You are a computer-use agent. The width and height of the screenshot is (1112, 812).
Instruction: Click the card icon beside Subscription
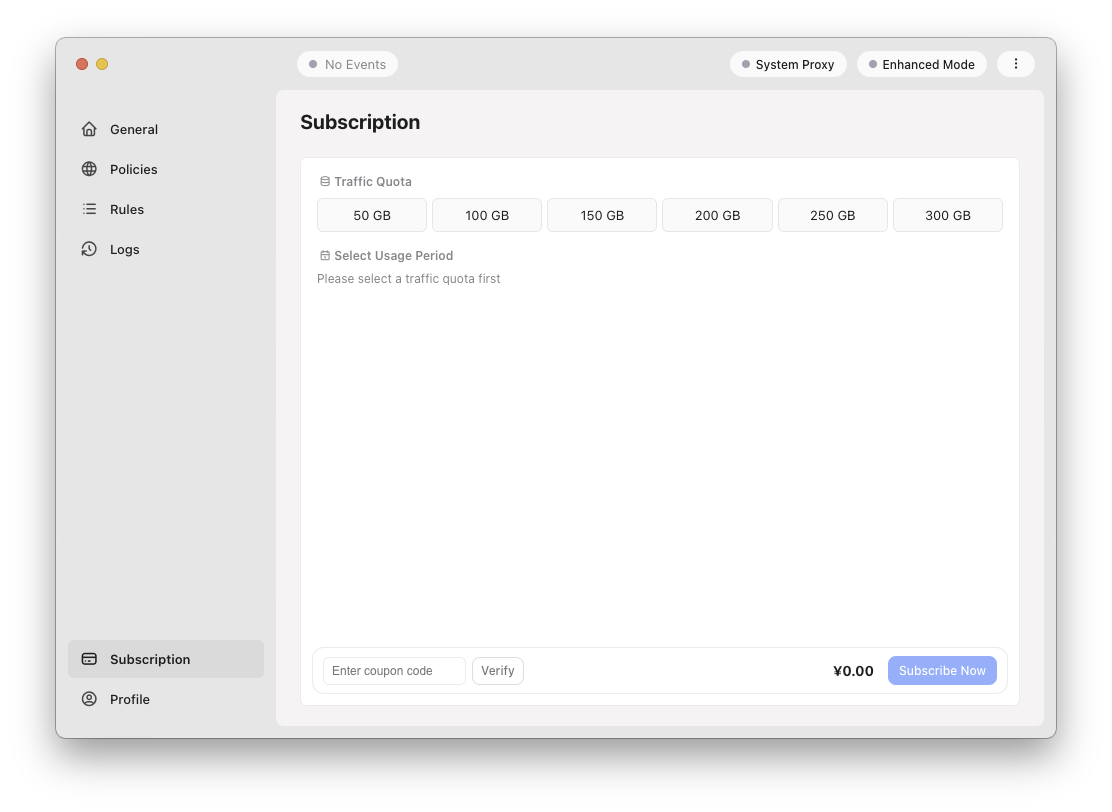coord(89,659)
